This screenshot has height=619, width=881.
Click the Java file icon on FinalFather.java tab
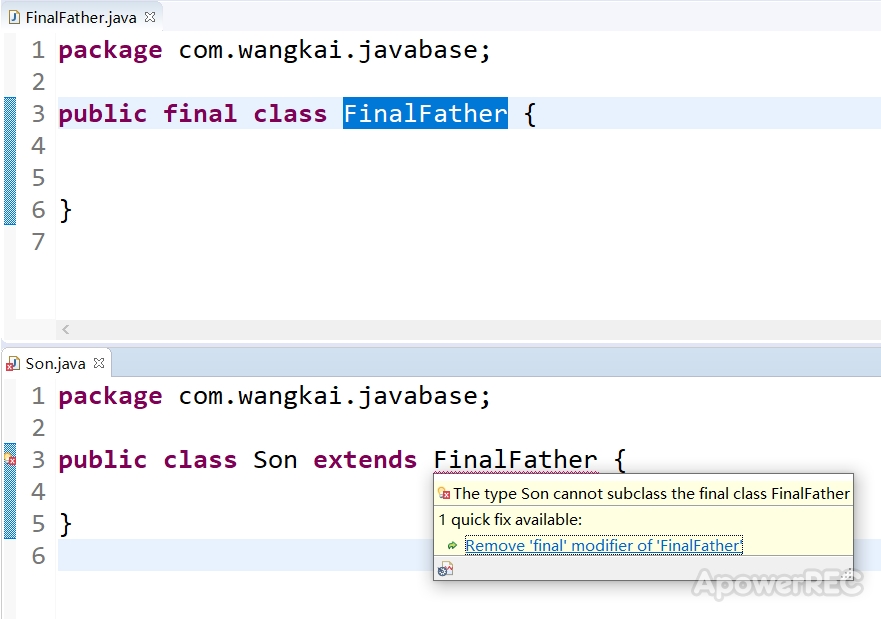click(x=15, y=17)
